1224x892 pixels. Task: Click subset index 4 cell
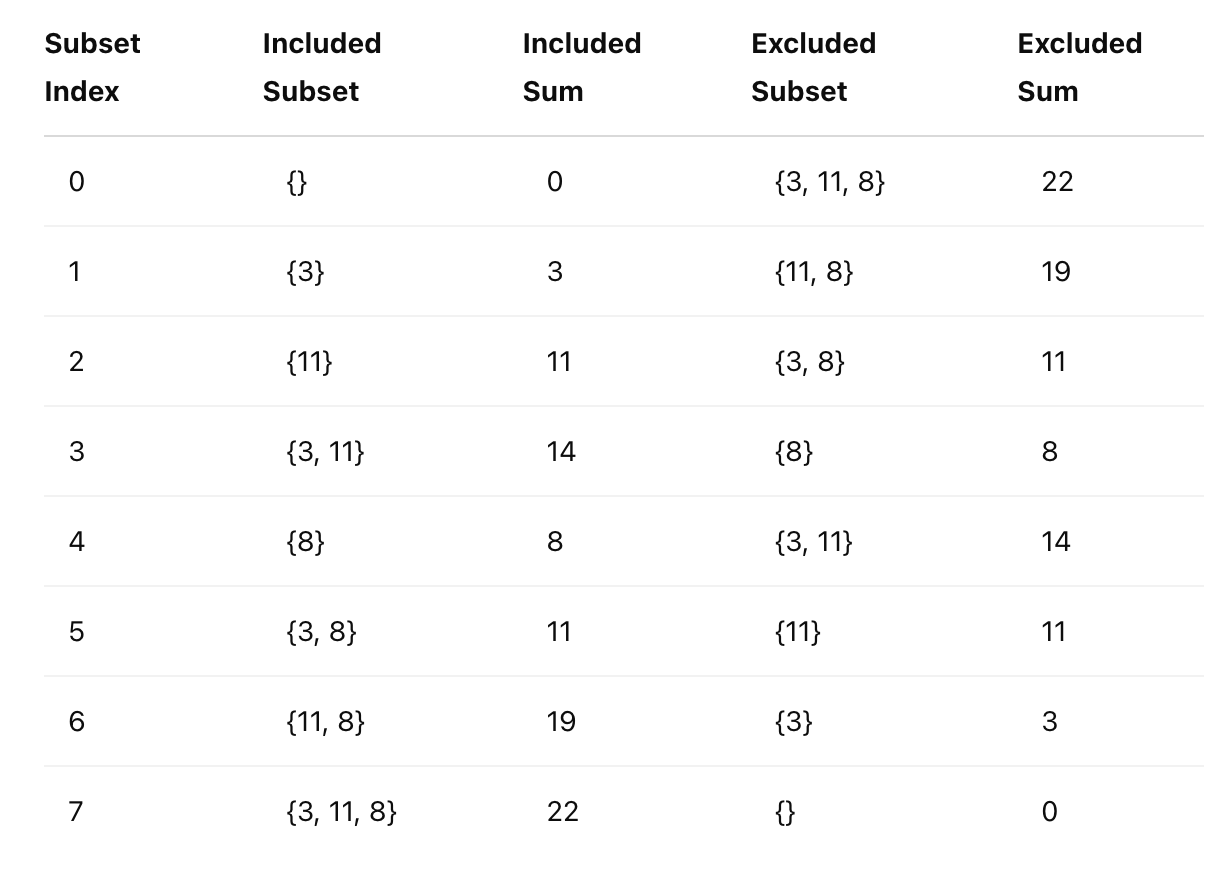click(x=77, y=542)
